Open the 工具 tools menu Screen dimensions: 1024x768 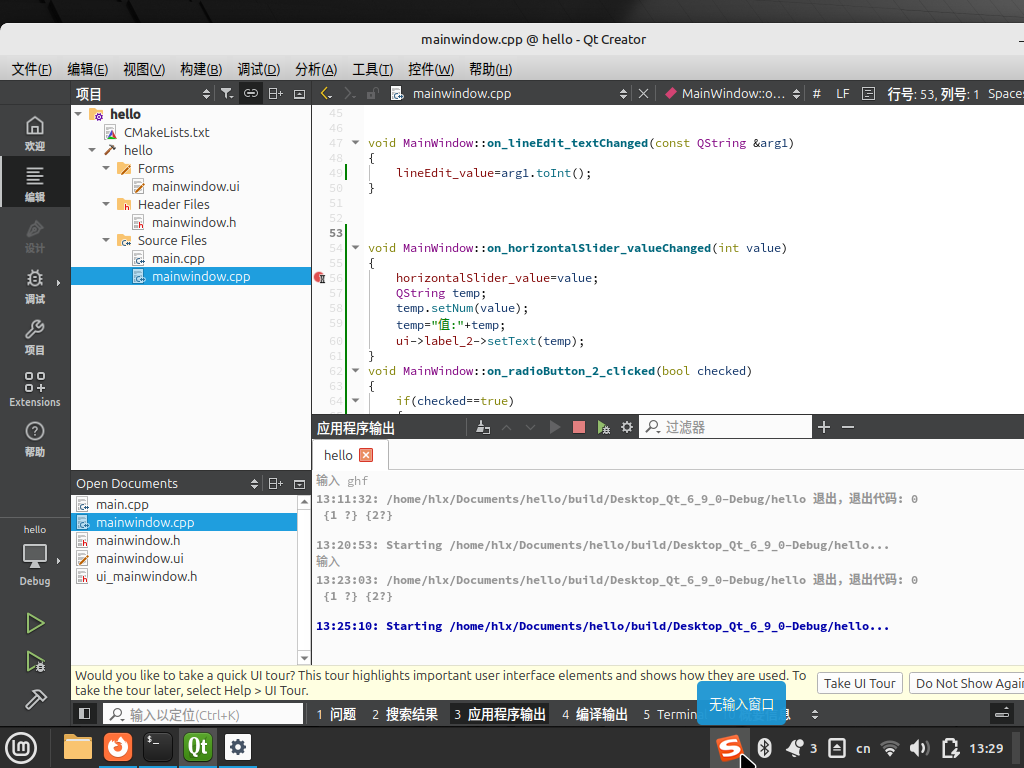pos(373,69)
